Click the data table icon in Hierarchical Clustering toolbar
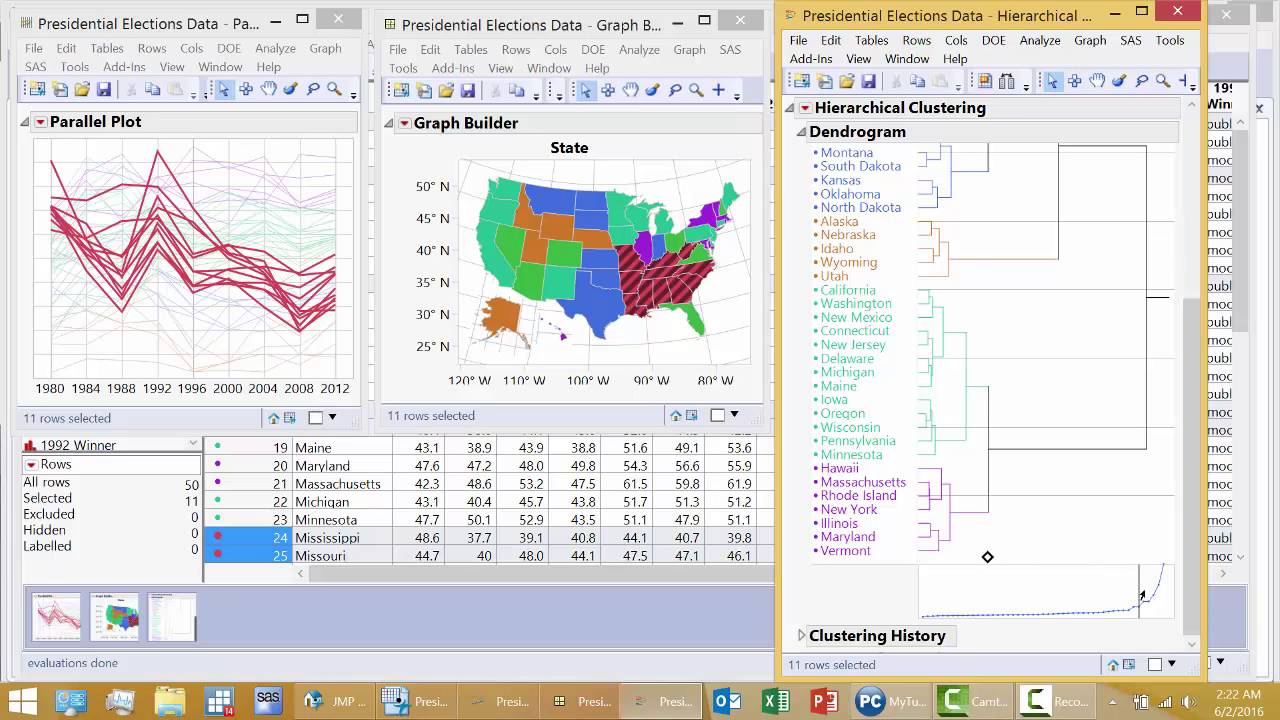 (984, 81)
